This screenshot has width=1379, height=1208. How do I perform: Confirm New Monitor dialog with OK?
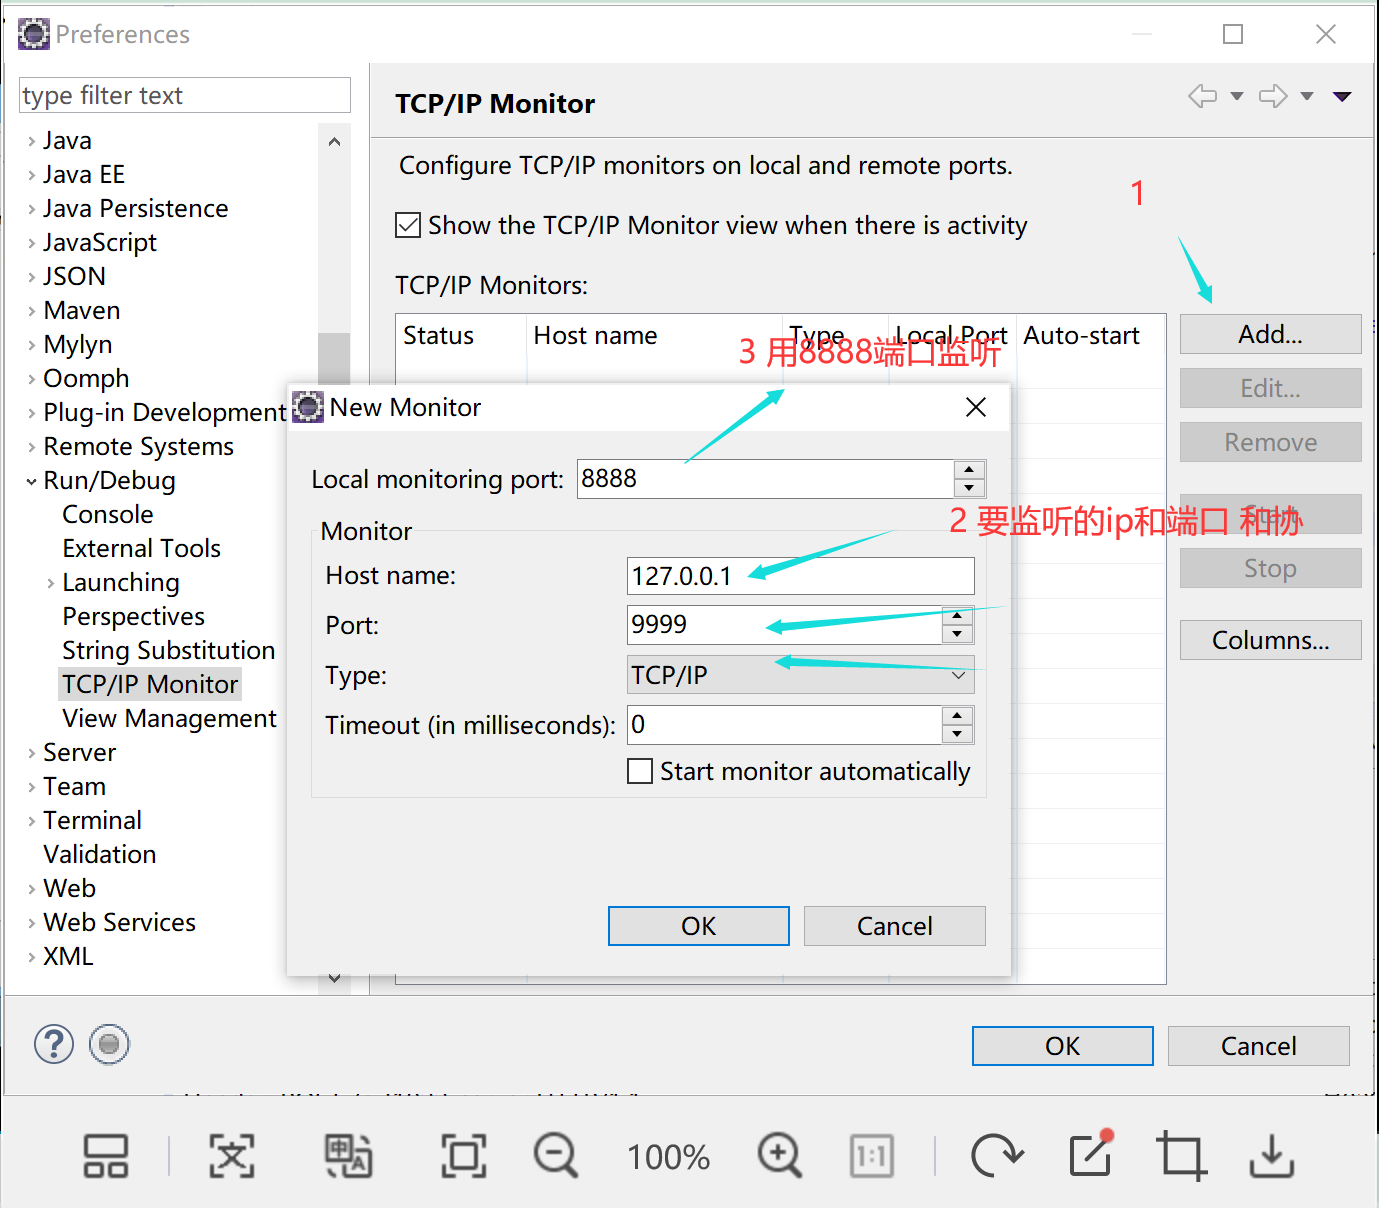(698, 926)
